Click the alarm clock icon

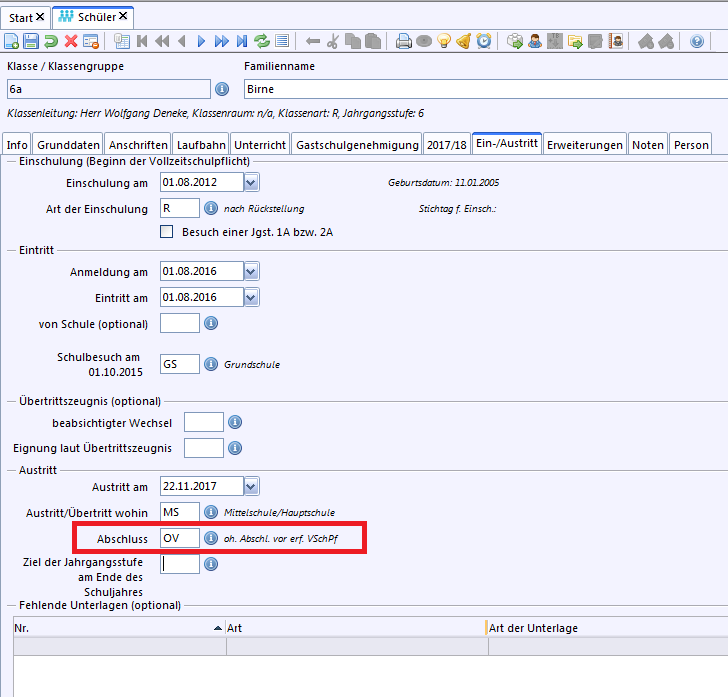(484, 41)
